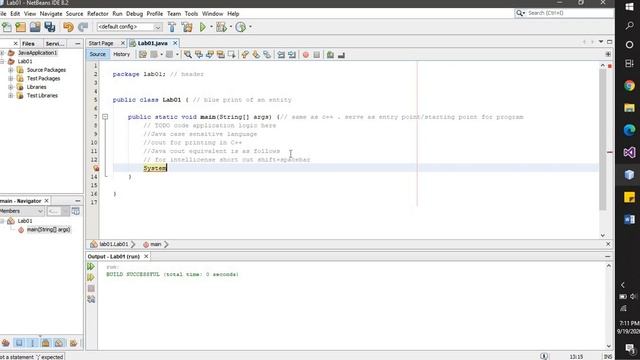Viewport: 640px width, 360px height.
Task: Open Microsoft Word from the taskbar
Action: [x=629, y=219]
